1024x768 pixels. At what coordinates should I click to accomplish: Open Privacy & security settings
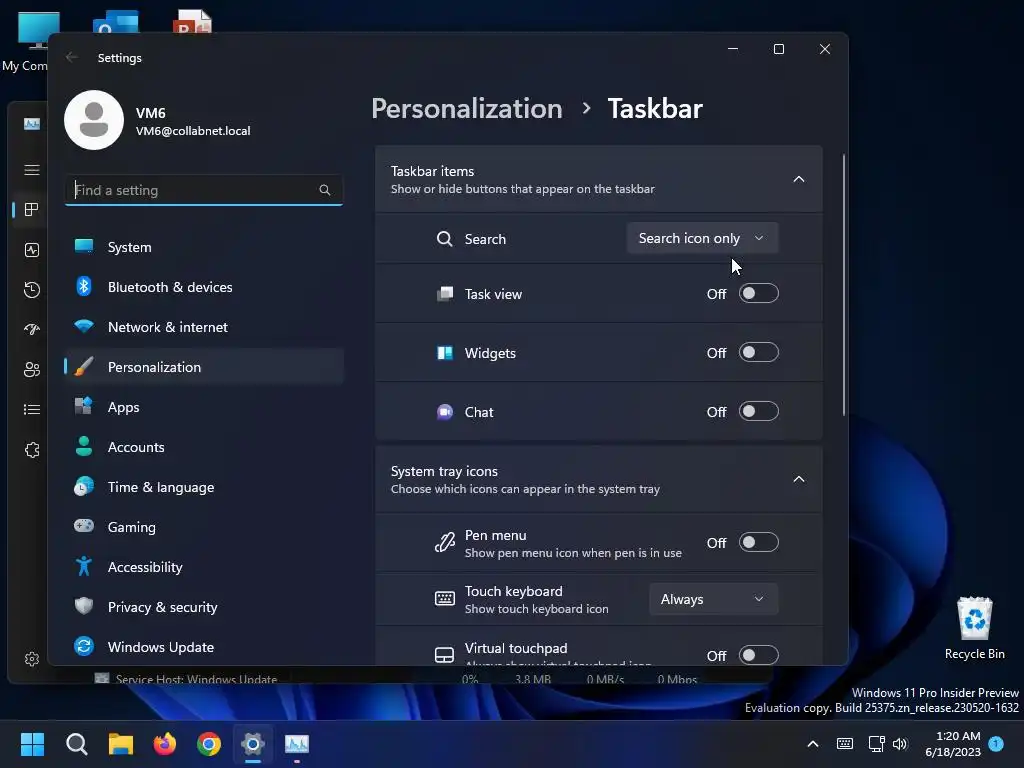click(204, 607)
